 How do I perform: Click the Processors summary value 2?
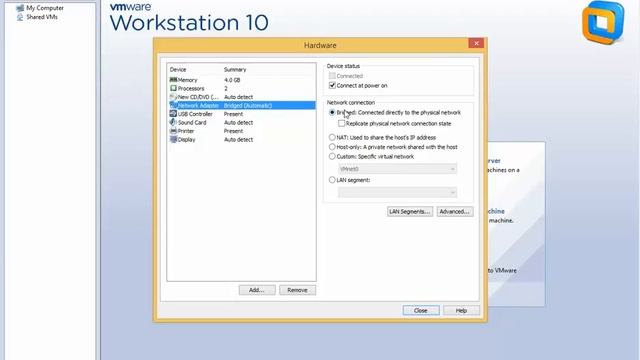coord(226,88)
